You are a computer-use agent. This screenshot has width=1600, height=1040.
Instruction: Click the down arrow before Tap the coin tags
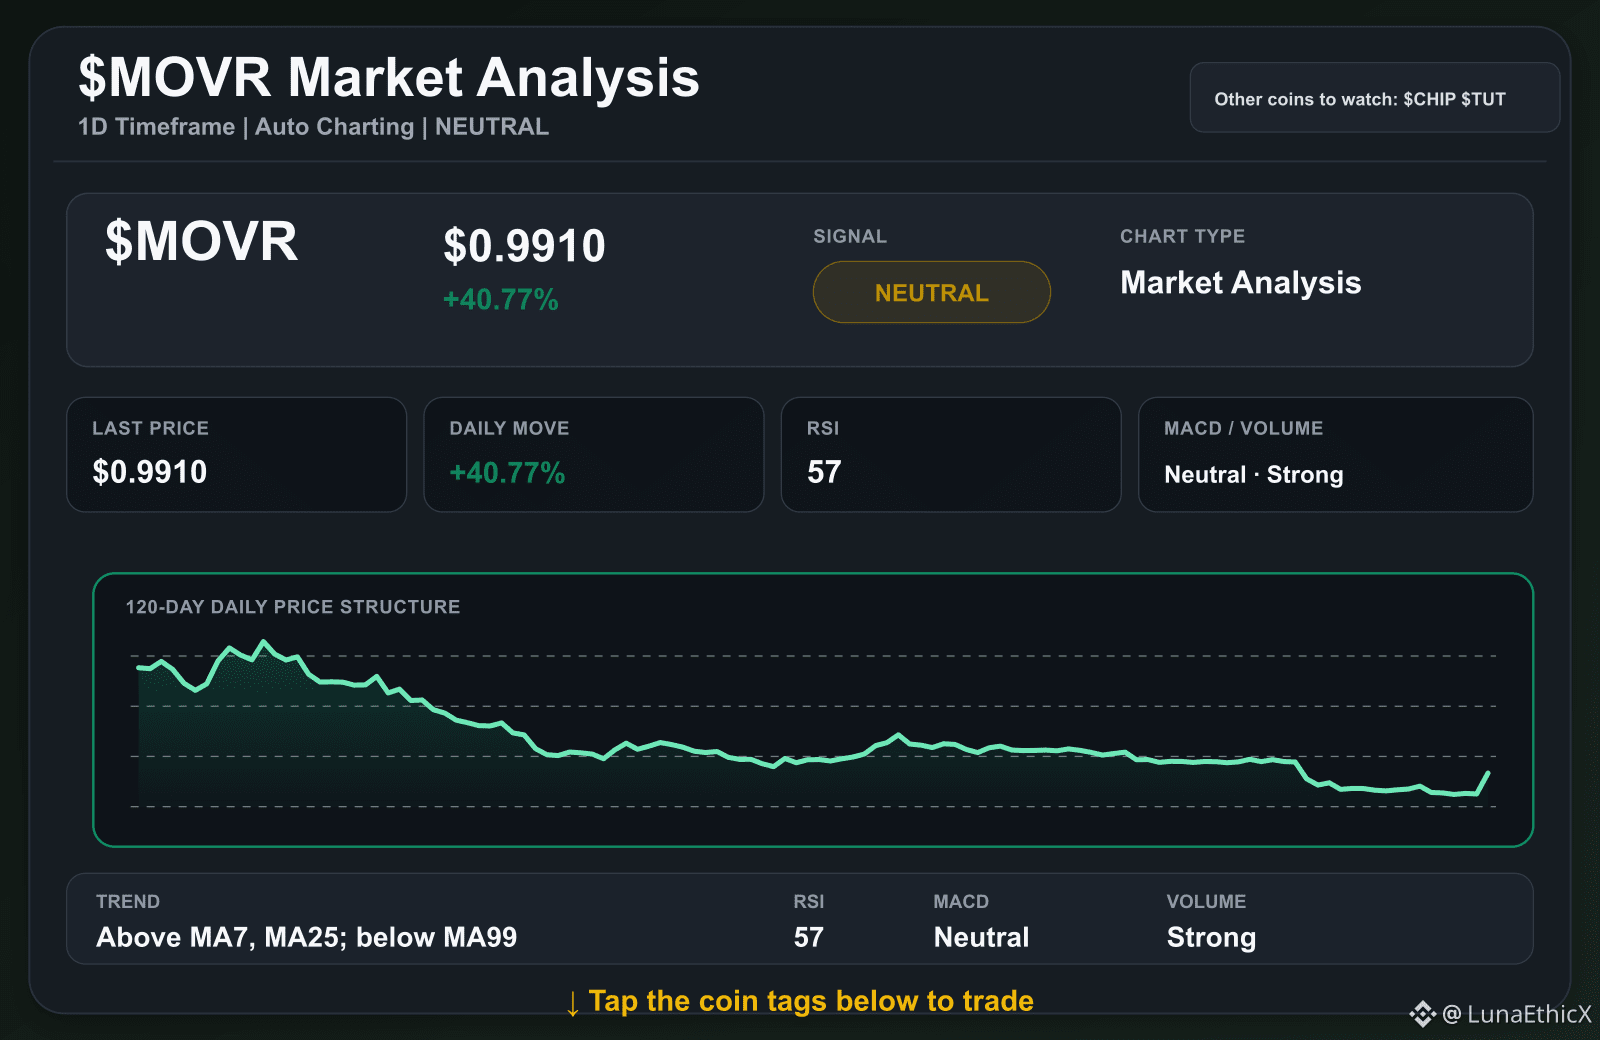click(x=573, y=1003)
